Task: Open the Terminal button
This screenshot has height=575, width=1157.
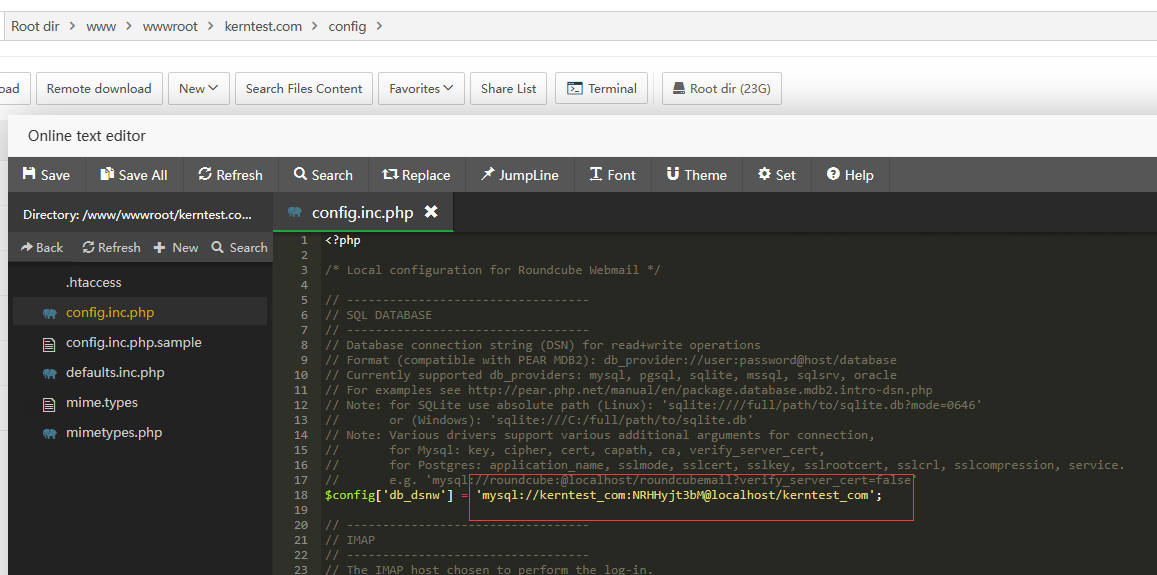Action: [602, 88]
